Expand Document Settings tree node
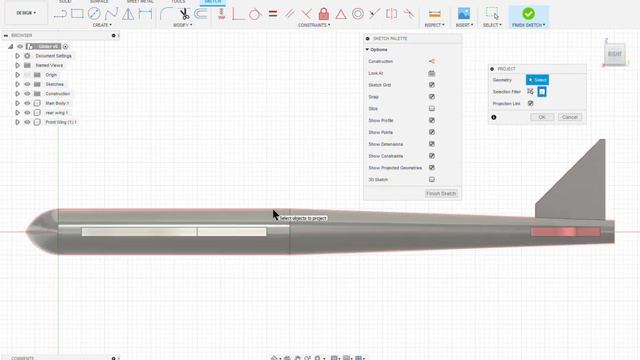Viewport: 640px width, 360px height. 17,56
